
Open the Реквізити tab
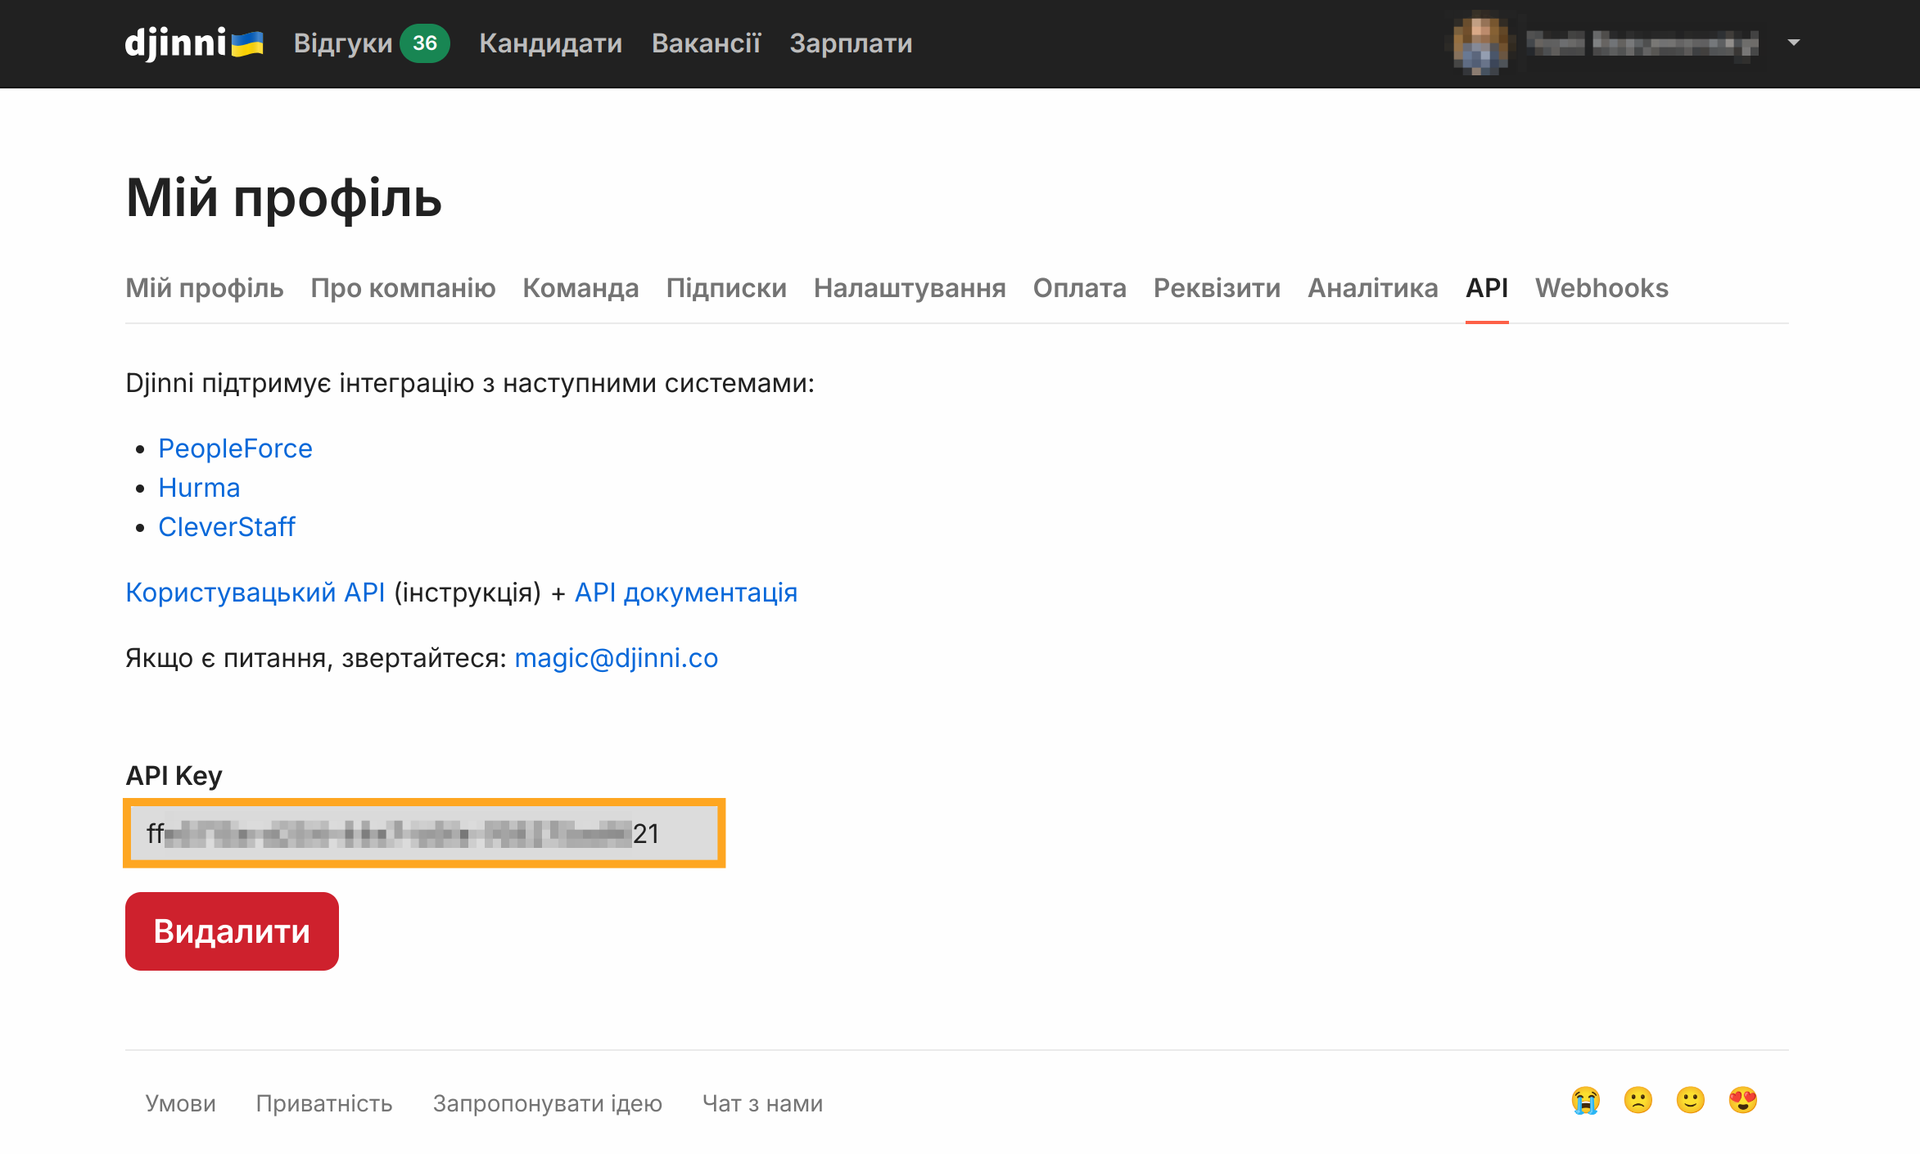point(1217,288)
